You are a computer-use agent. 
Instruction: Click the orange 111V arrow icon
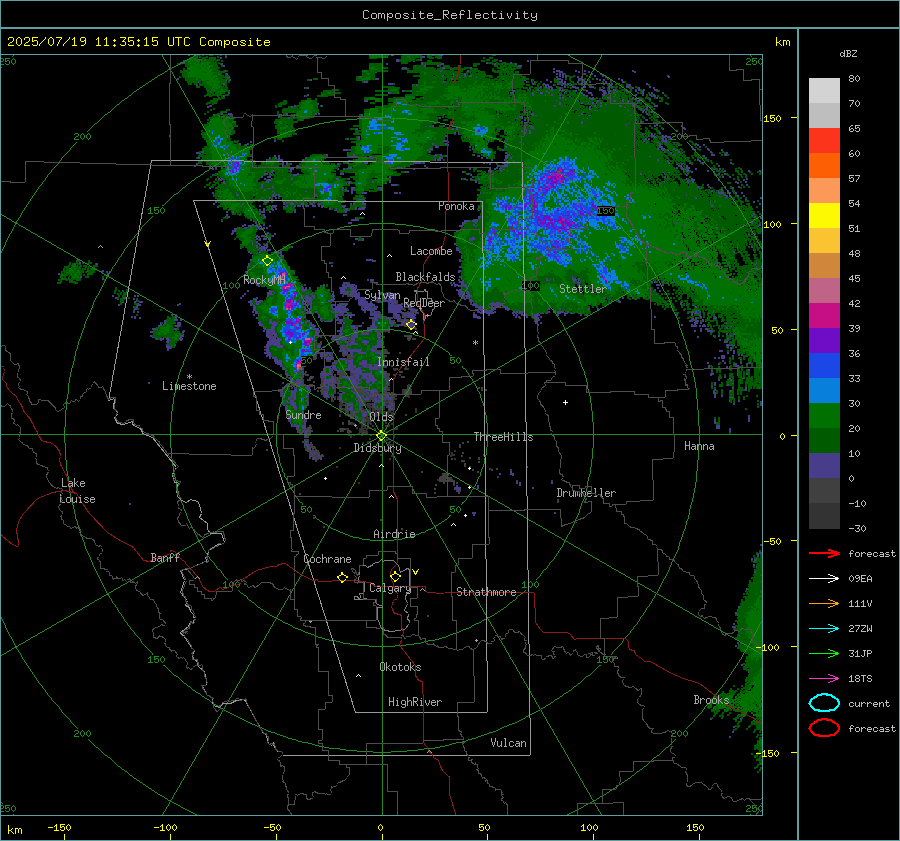tap(824, 603)
